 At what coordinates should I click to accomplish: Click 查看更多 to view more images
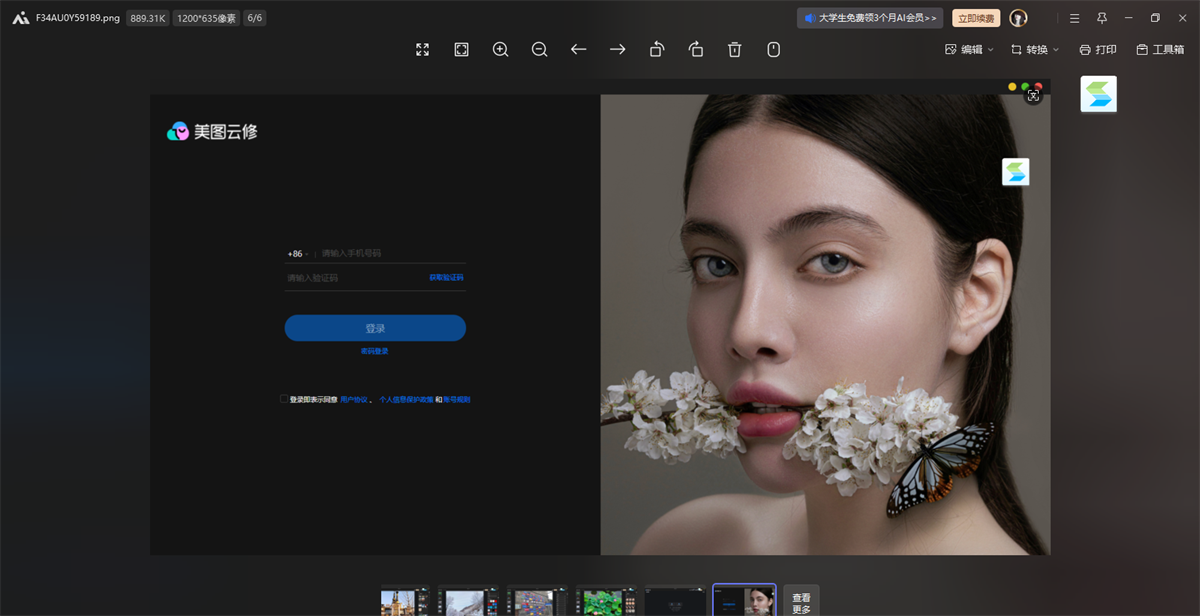click(x=801, y=602)
